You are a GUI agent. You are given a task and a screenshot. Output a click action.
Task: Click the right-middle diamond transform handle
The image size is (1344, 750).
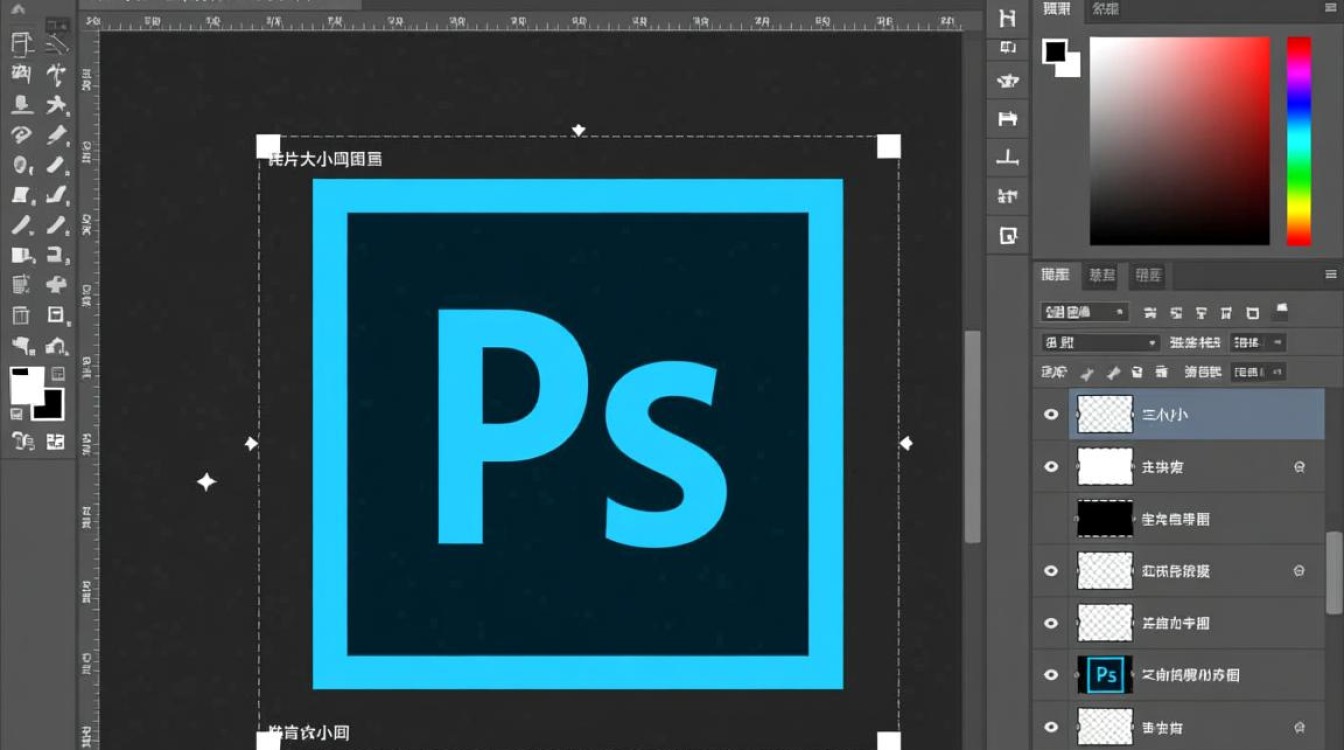[906, 443]
